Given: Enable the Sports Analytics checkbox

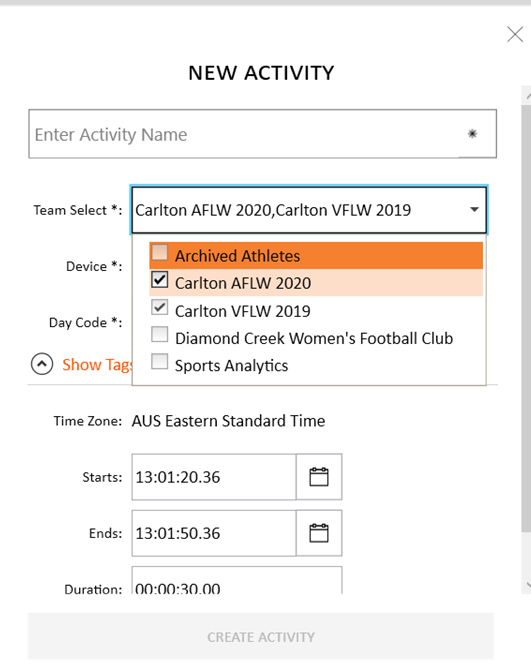Looking at the screenshot, I should 159,361.
